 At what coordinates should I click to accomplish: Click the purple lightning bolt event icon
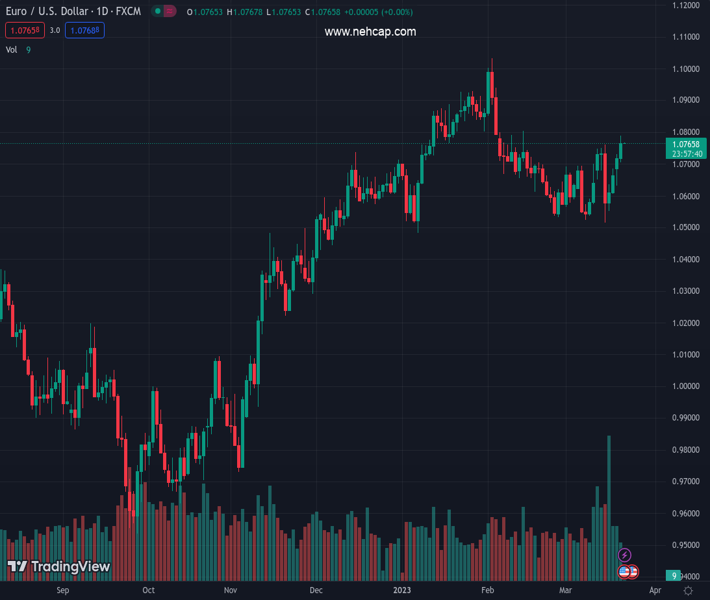coord(625,555)
